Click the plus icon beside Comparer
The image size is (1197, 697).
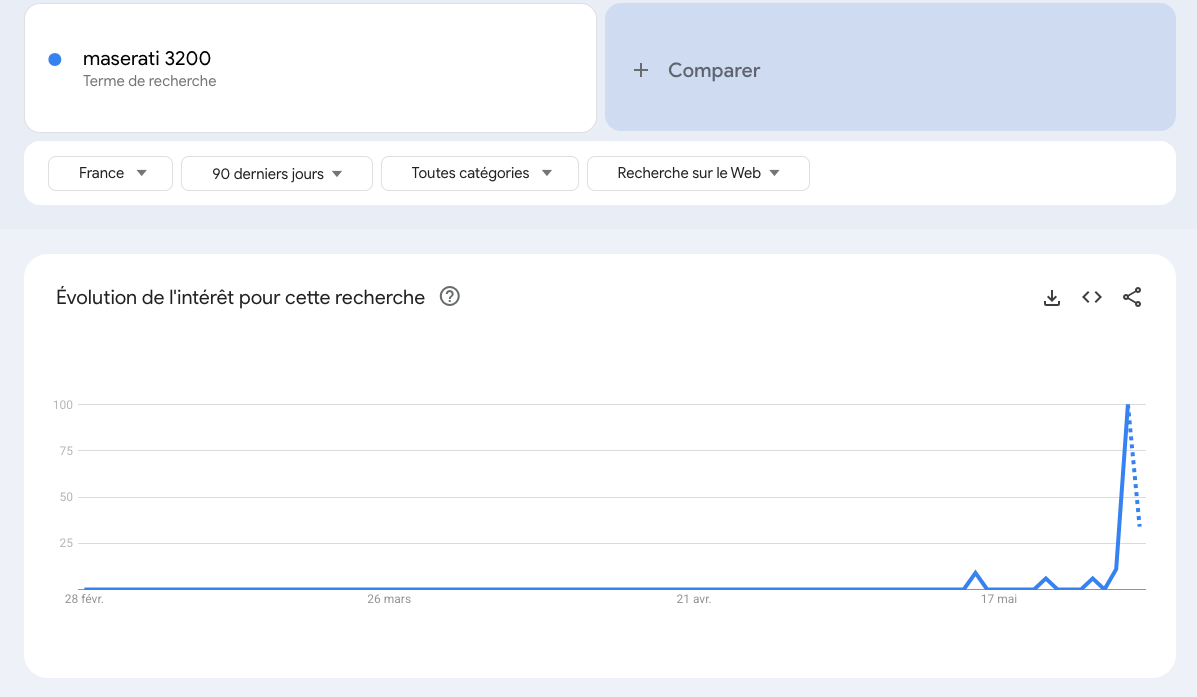[640, 70]
